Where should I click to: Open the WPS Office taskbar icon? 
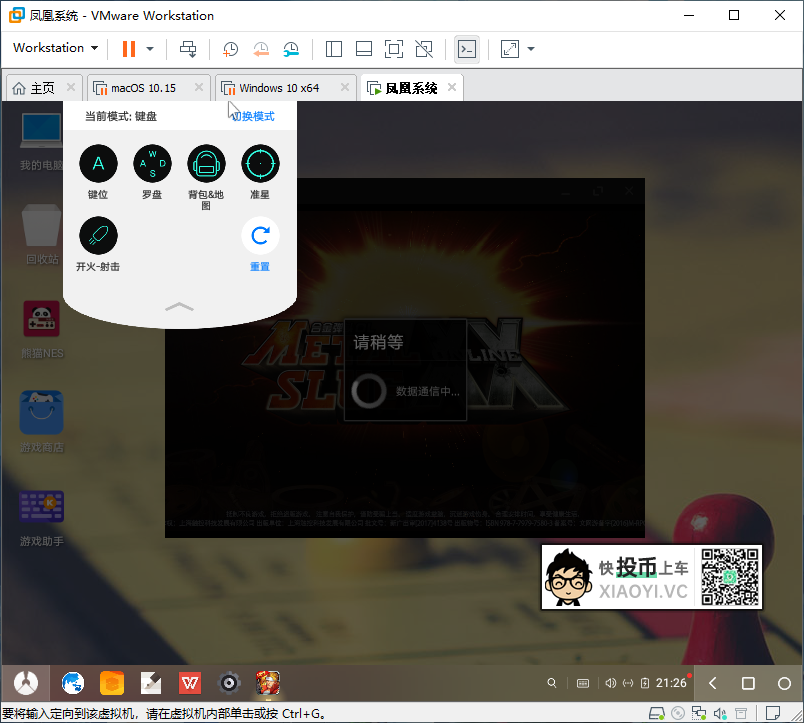(x=190, y=683)
